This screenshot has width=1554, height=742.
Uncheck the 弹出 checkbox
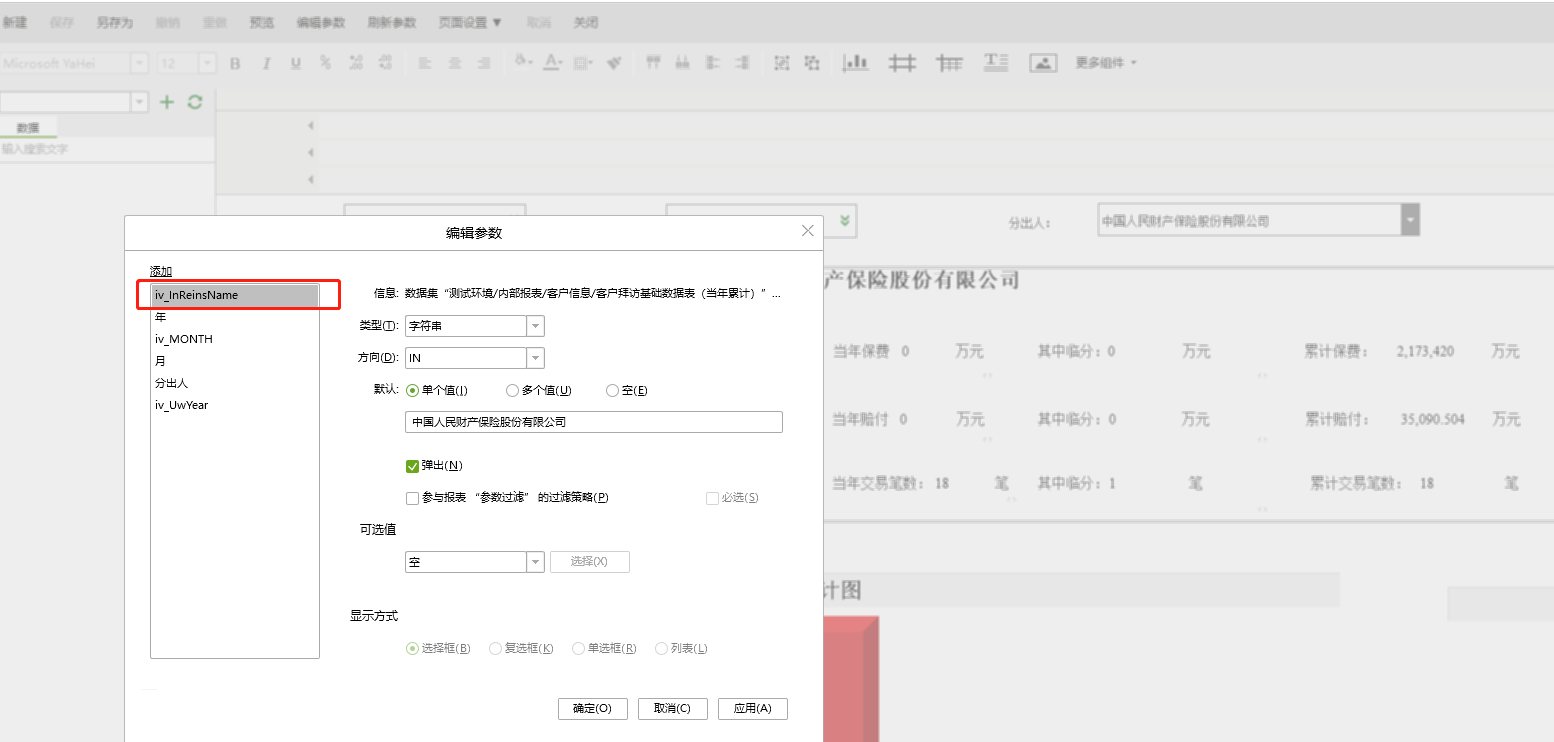click(412, 466)
